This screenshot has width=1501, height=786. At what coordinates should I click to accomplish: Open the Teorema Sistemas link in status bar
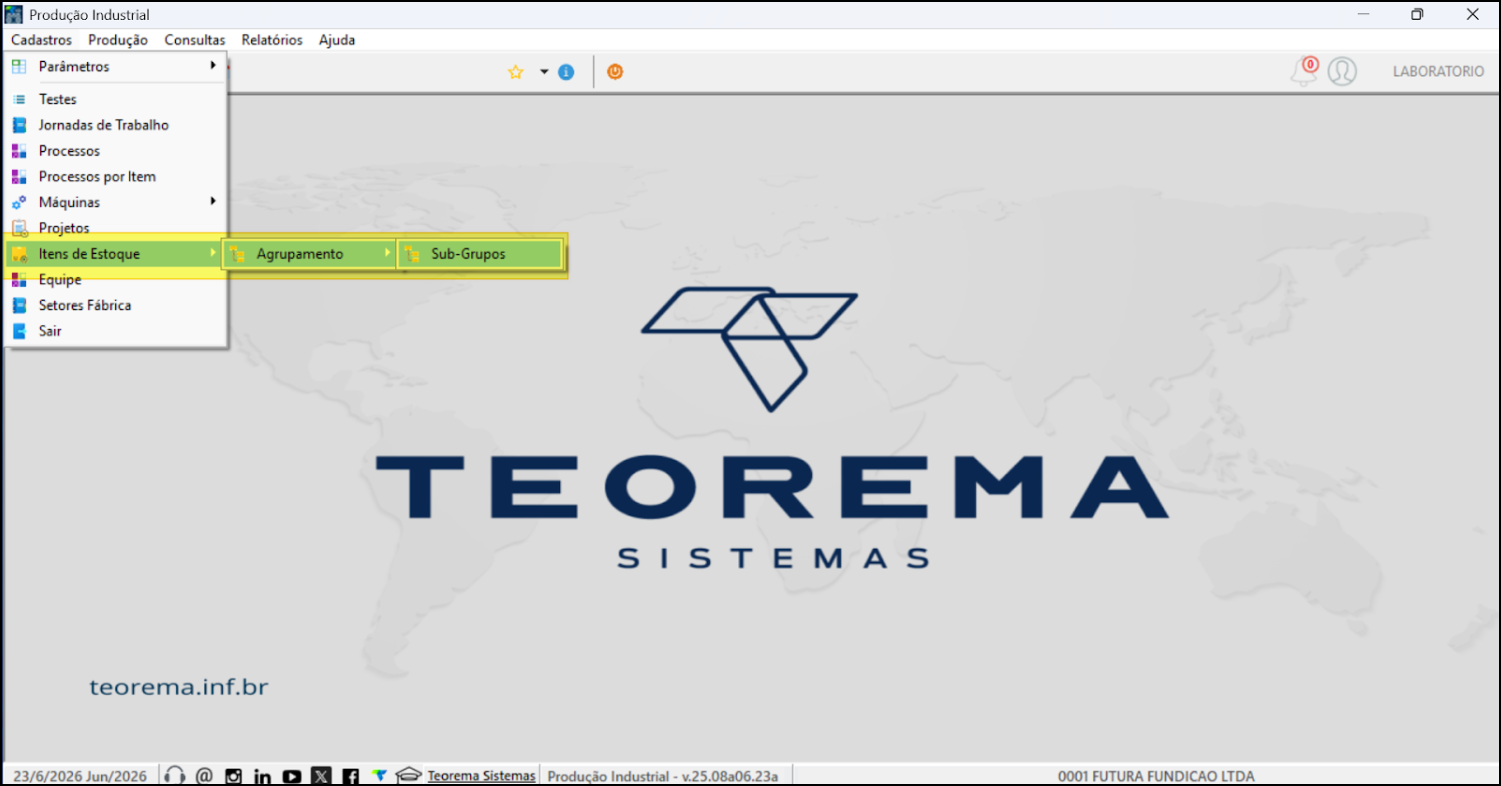[481, 776]
